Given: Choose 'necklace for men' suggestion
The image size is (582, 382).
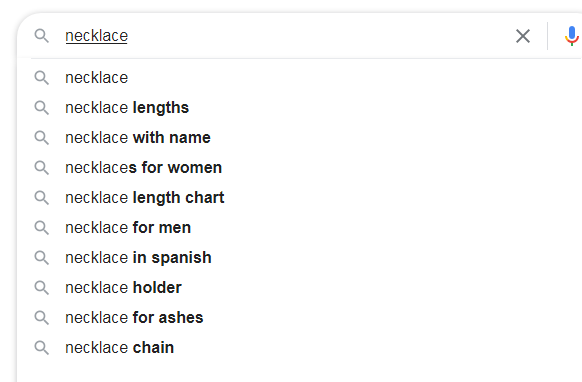Looking at the screenshot, I should click(x=299, y=228).
